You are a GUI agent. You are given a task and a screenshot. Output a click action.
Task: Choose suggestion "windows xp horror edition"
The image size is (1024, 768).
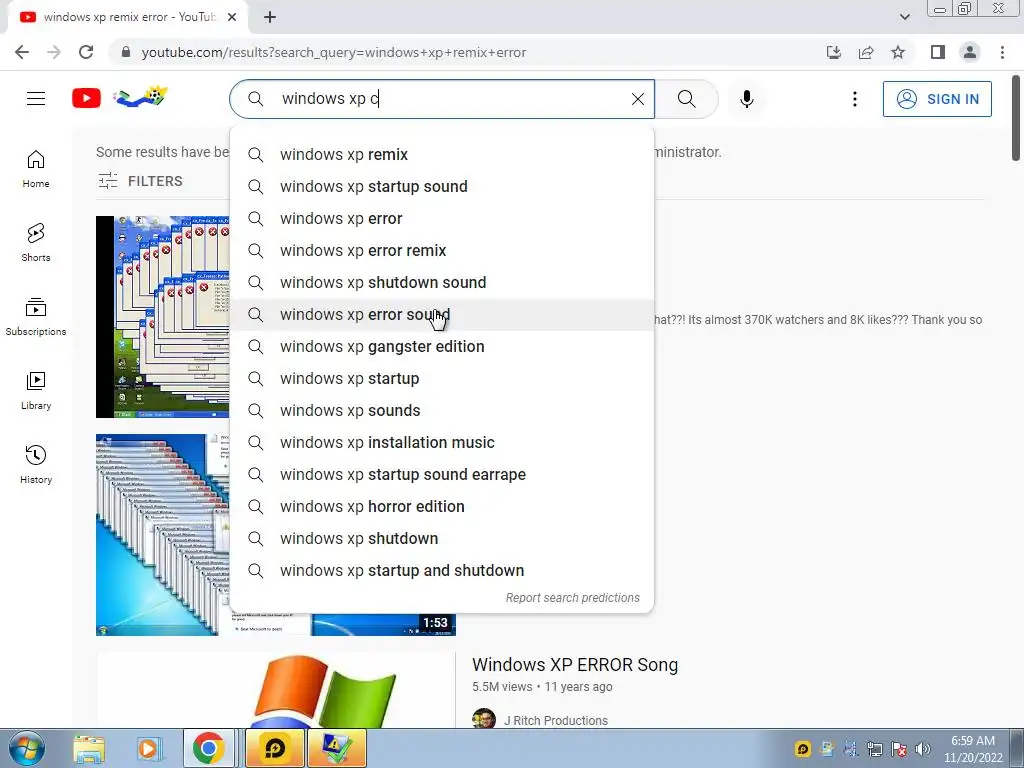click(441, 507)
